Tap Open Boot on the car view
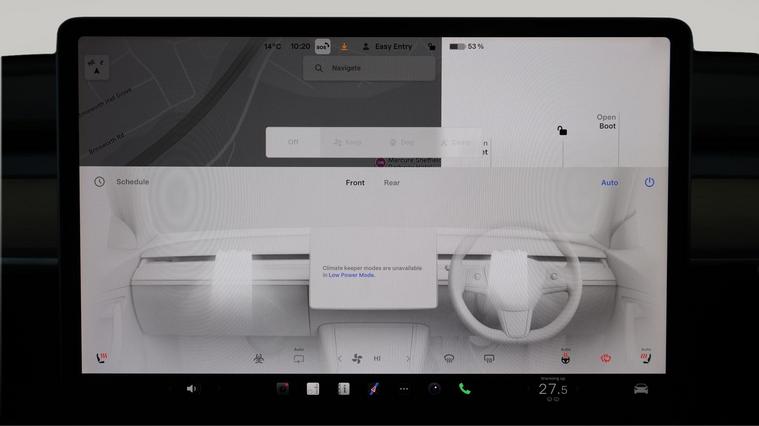This screenshot has width=759, height=426. (x=607, y=122)
